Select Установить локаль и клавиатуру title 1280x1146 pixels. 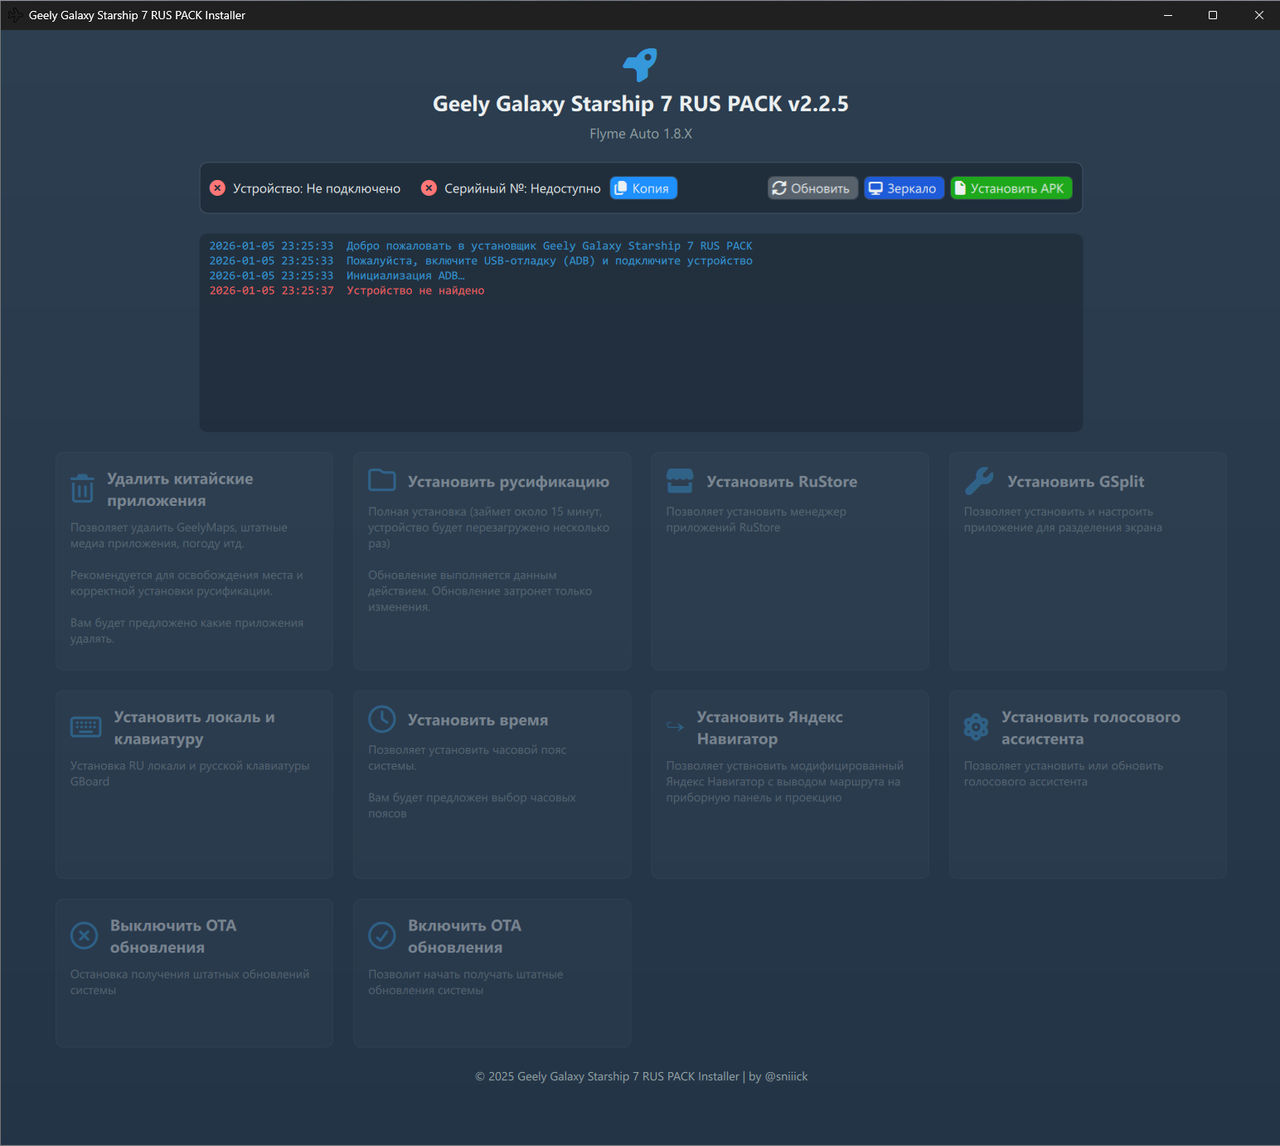pos(194,728)
